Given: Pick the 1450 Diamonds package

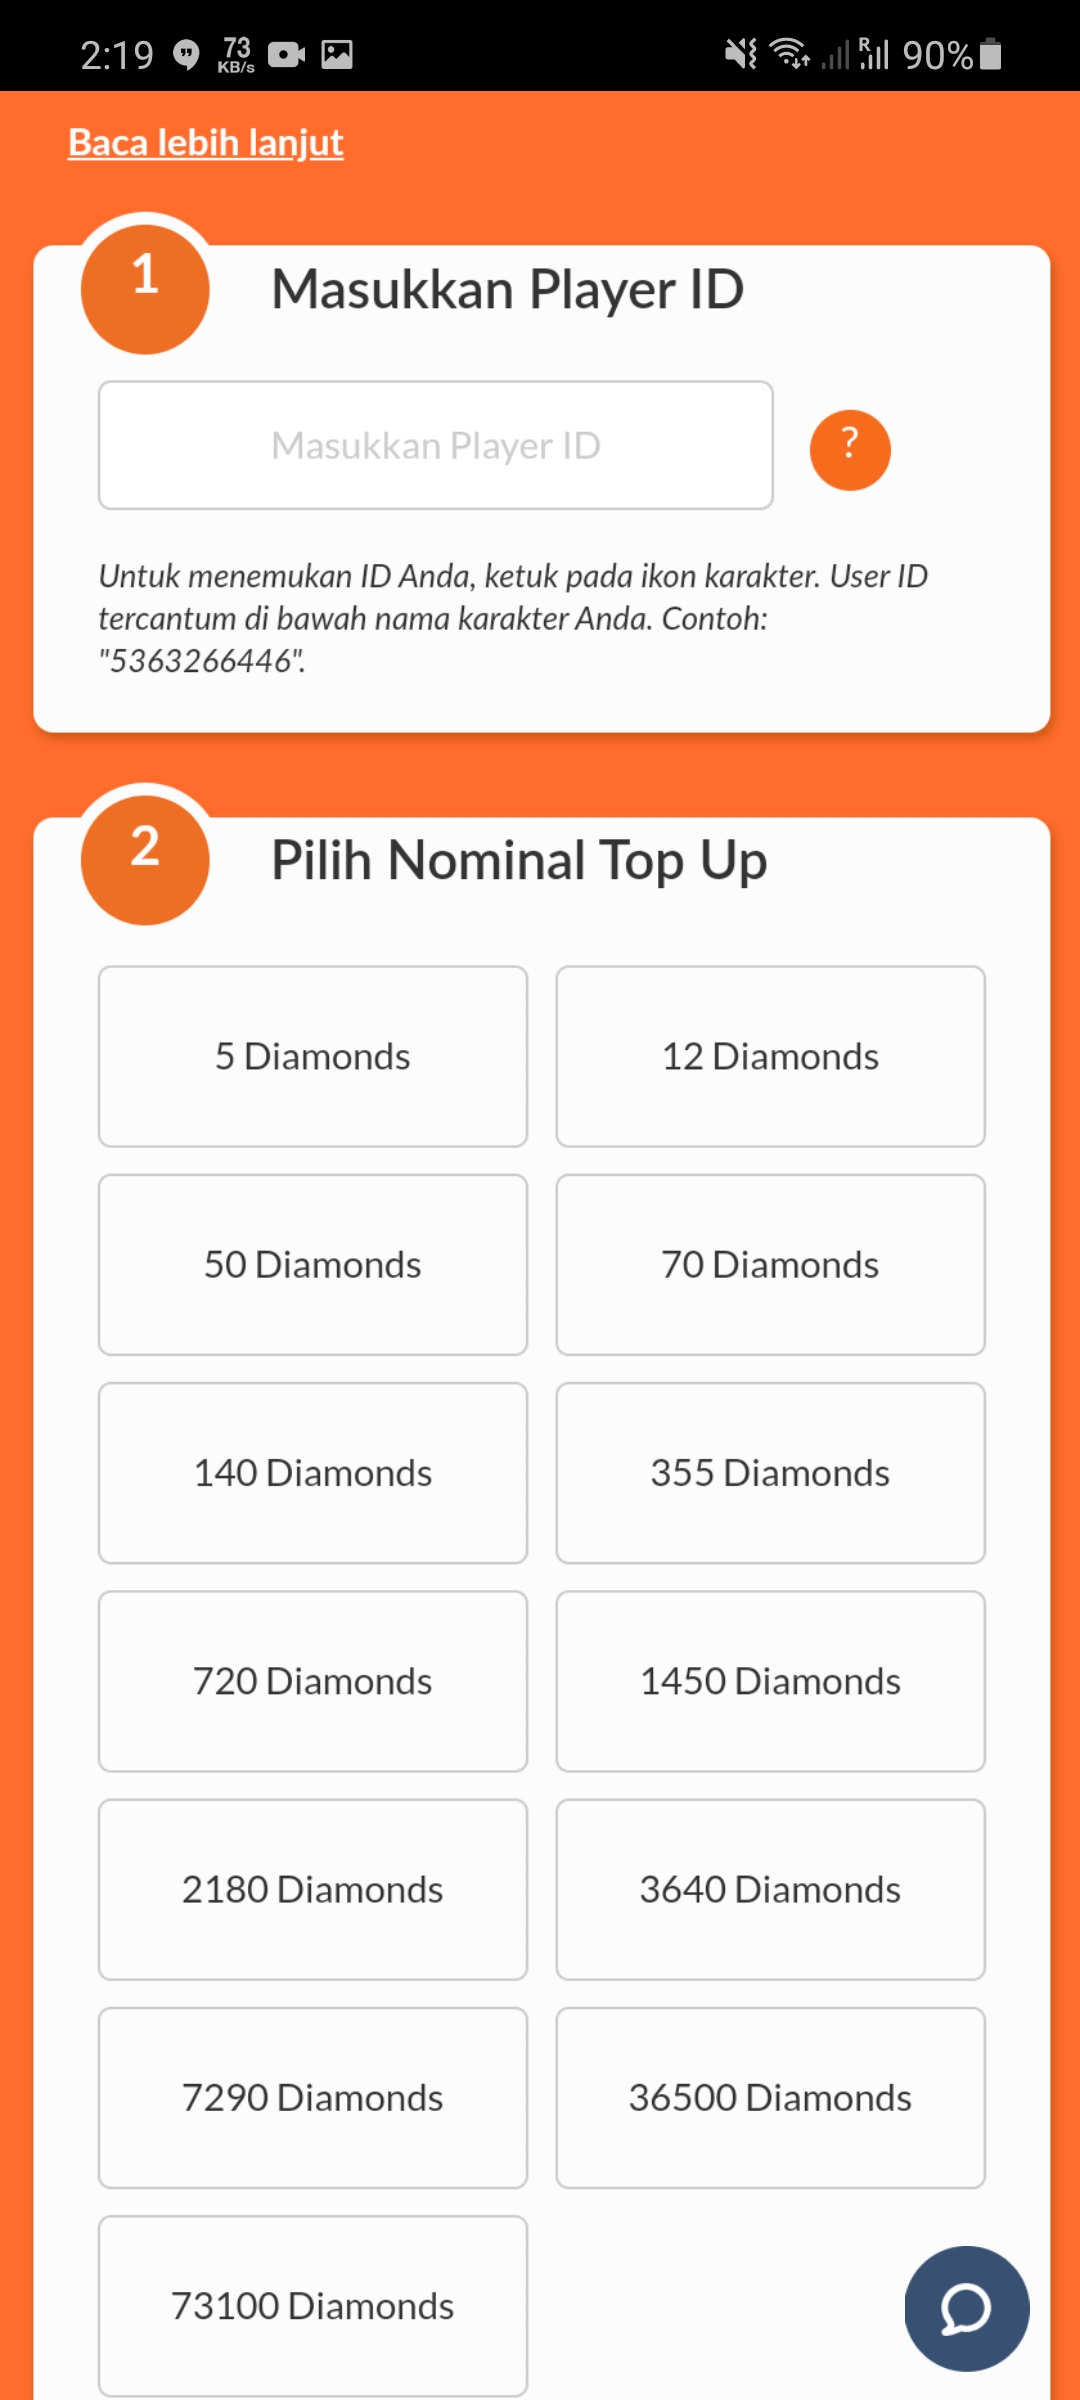Looking at the screenshot, I should 770,1681.
